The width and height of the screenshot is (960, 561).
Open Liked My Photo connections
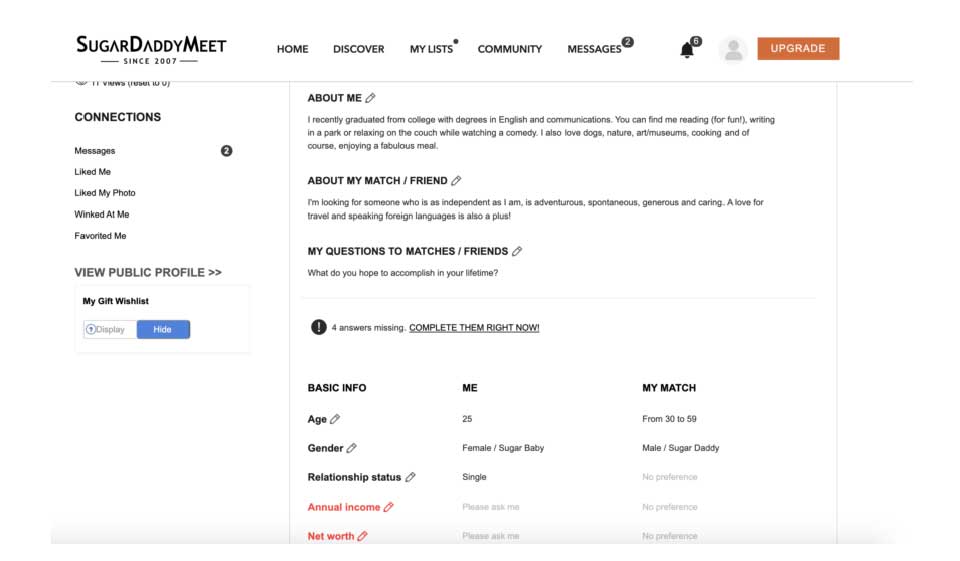coord(105,193)
